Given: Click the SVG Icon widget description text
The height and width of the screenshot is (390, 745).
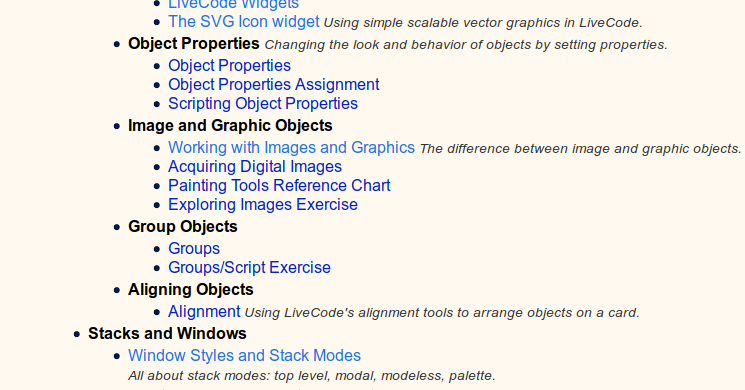Looking at the screenshot, I should tap(483, 23).
